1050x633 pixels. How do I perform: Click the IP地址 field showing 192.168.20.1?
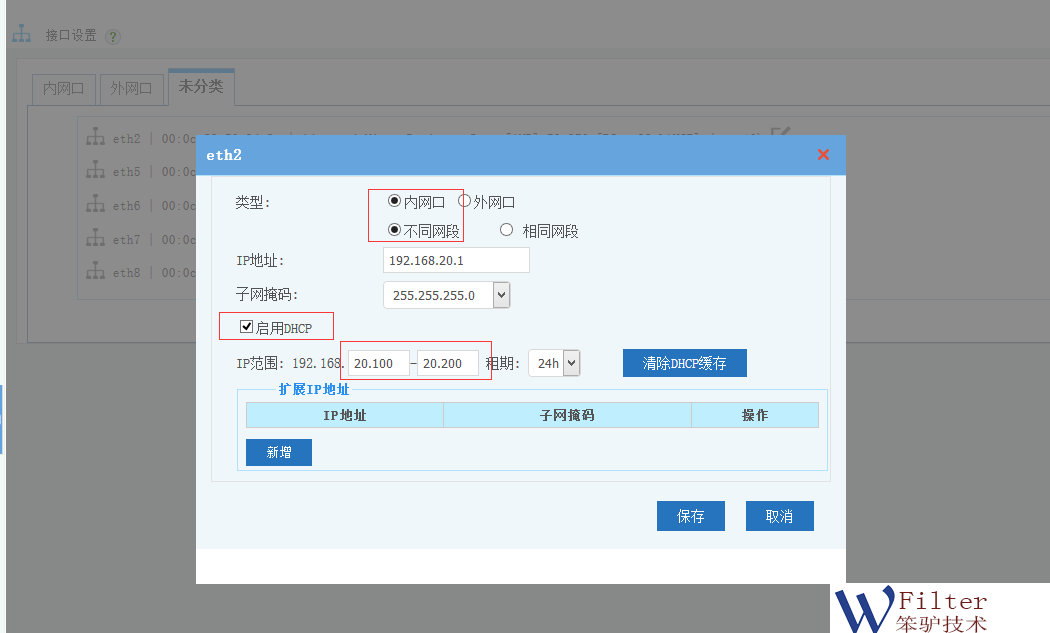455,260
